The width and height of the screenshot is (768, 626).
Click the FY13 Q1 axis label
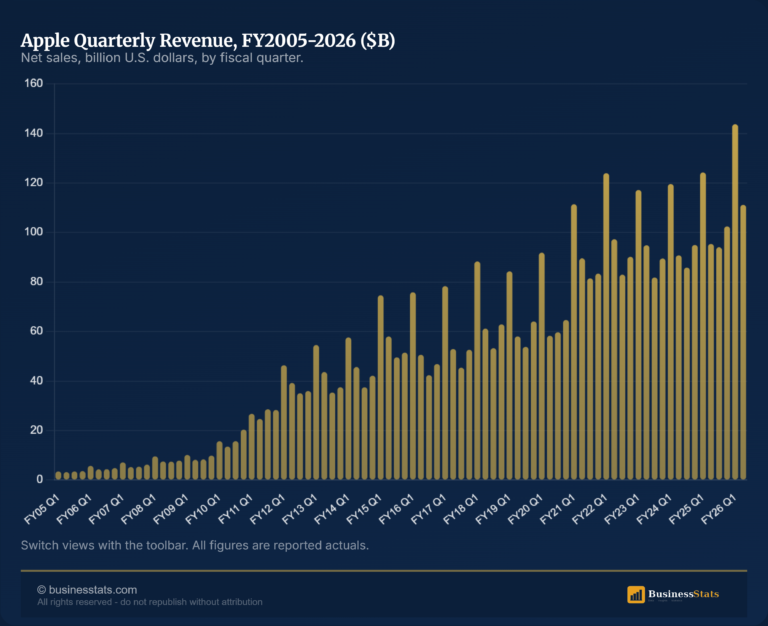pos(300,509)
